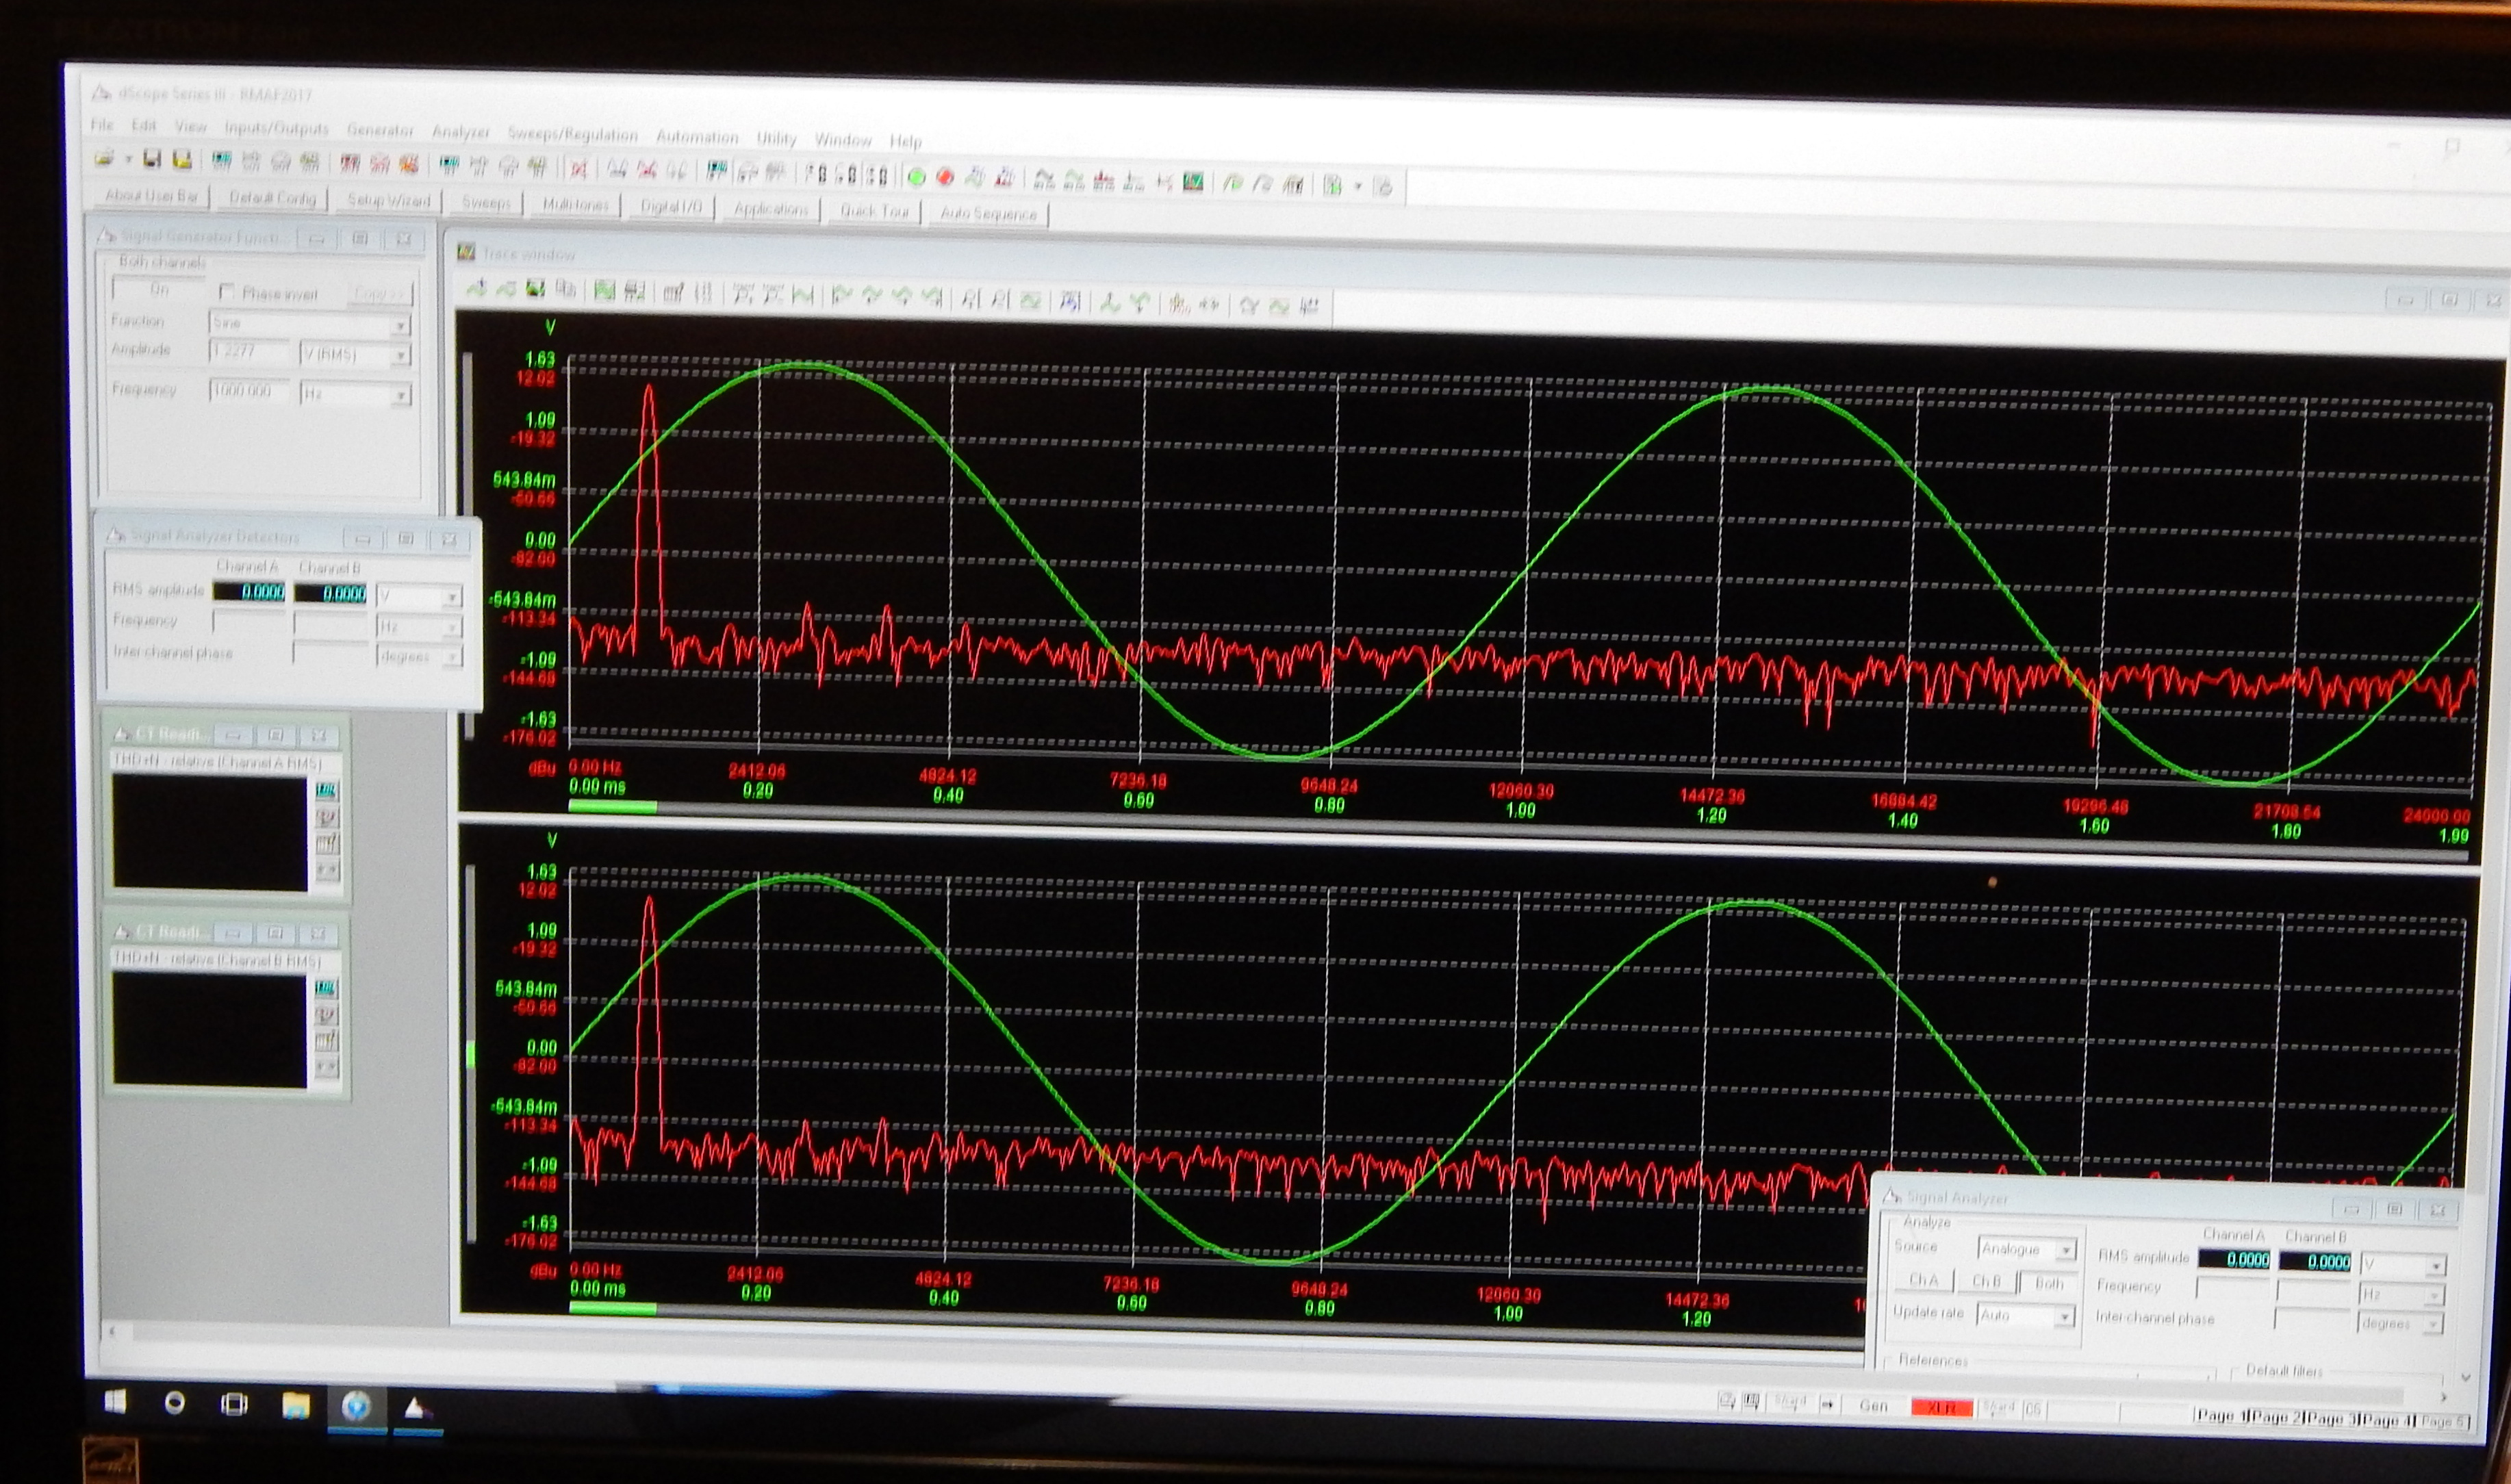
Task: Click the open configuration folder icon
Action: (x=103, y=158)
